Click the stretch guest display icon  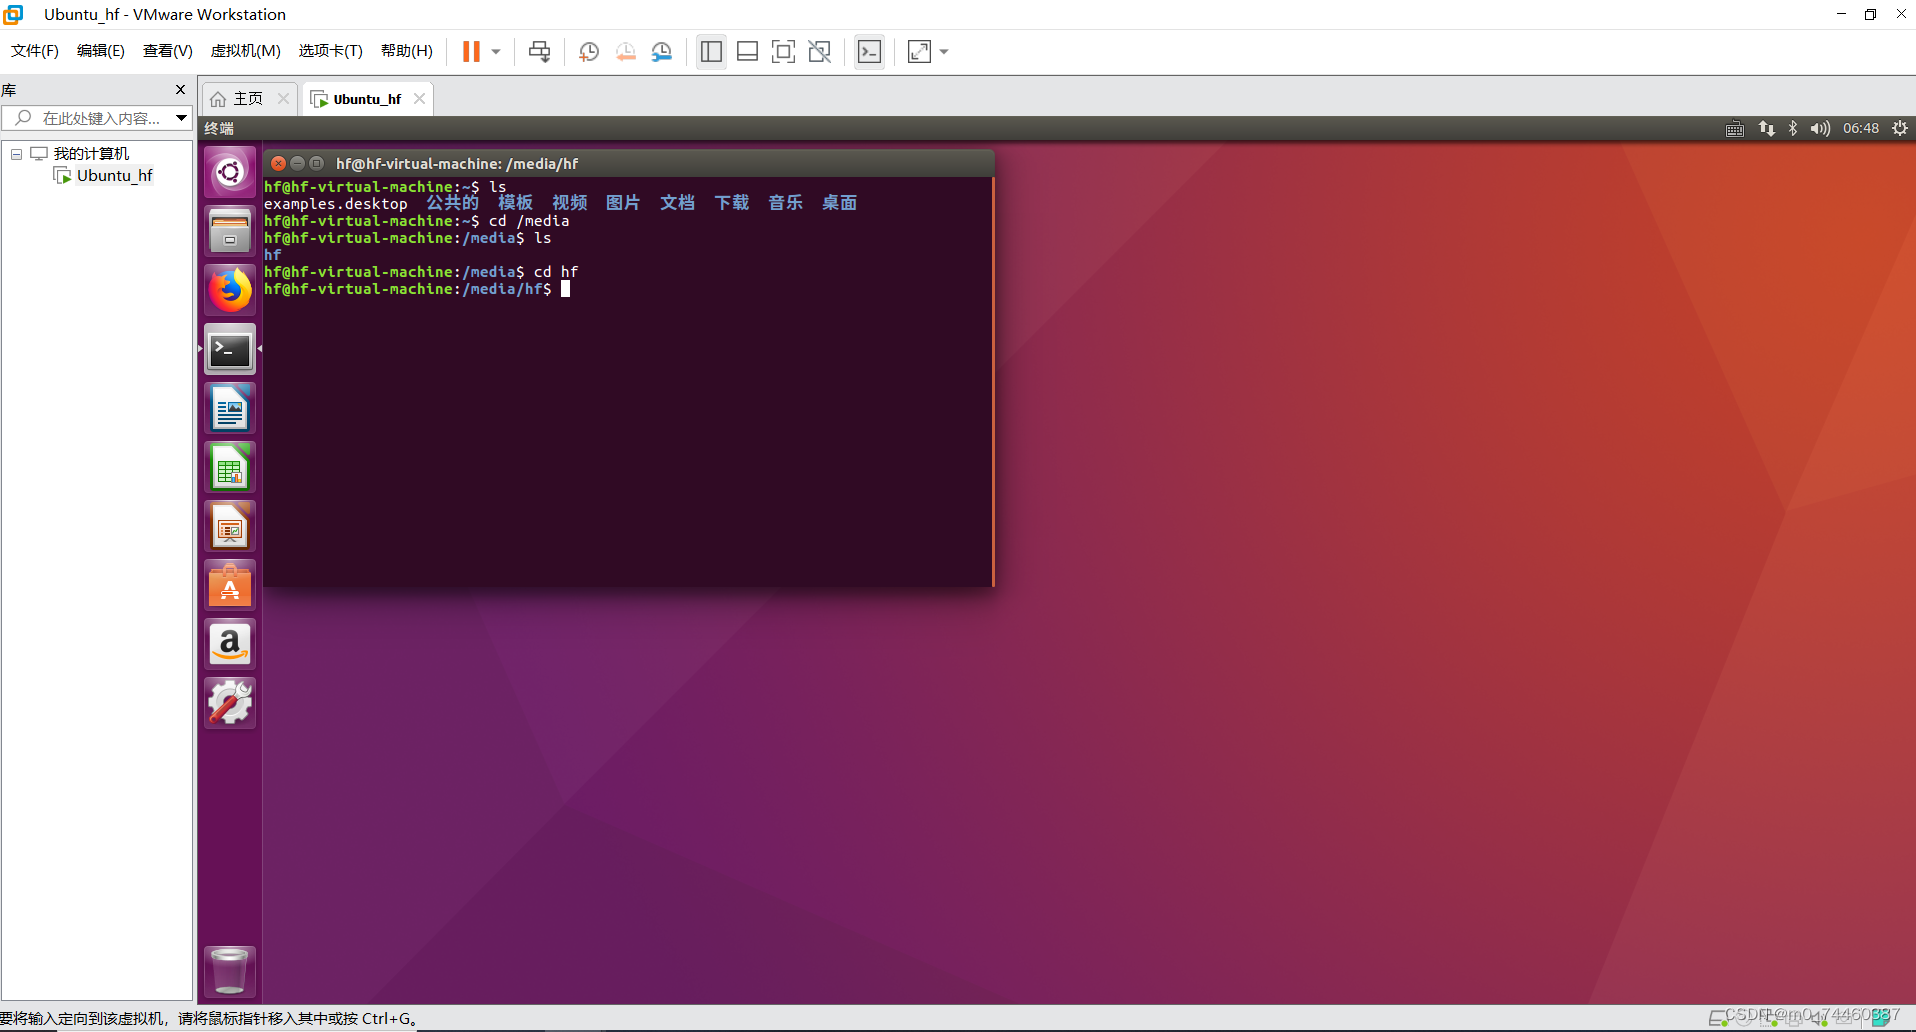[x=919, y=52]
